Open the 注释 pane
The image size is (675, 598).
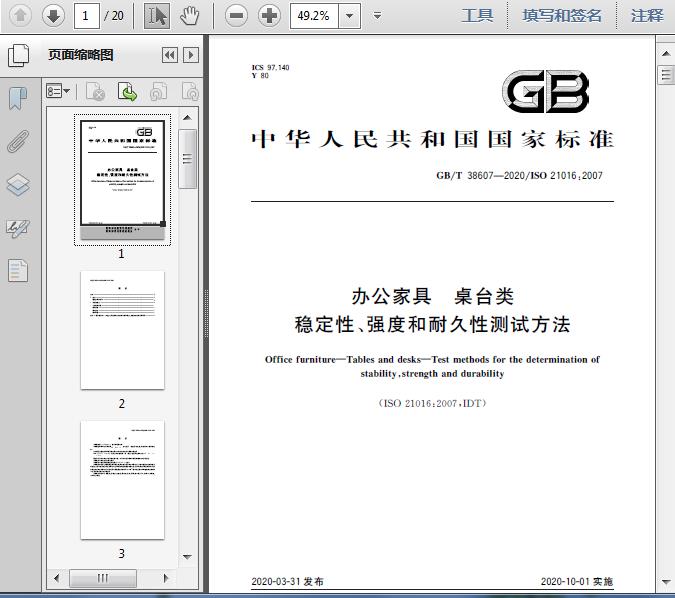[647, 16]
